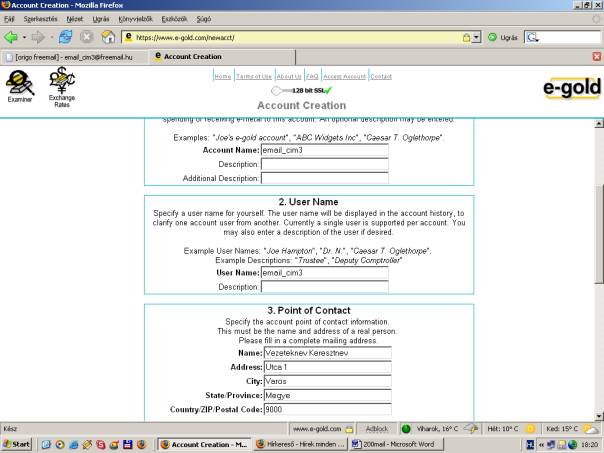The image size is (604, 453).
Task: Reload the page with the refresh icon
Action: pyautogui.click(x=65, y=37)
